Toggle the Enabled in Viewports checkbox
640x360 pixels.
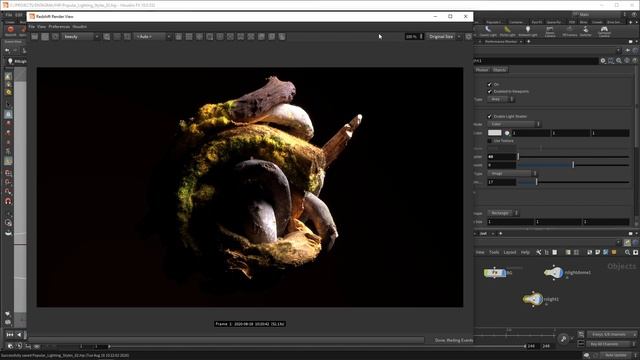(489, 91)
